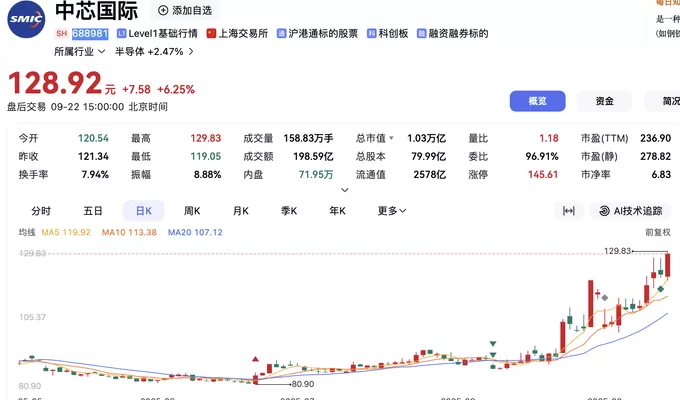The height and width of the screenshot is (400, 680).
Task: Click the 前复权 adjustment option
Action: (x=657, y=233)
